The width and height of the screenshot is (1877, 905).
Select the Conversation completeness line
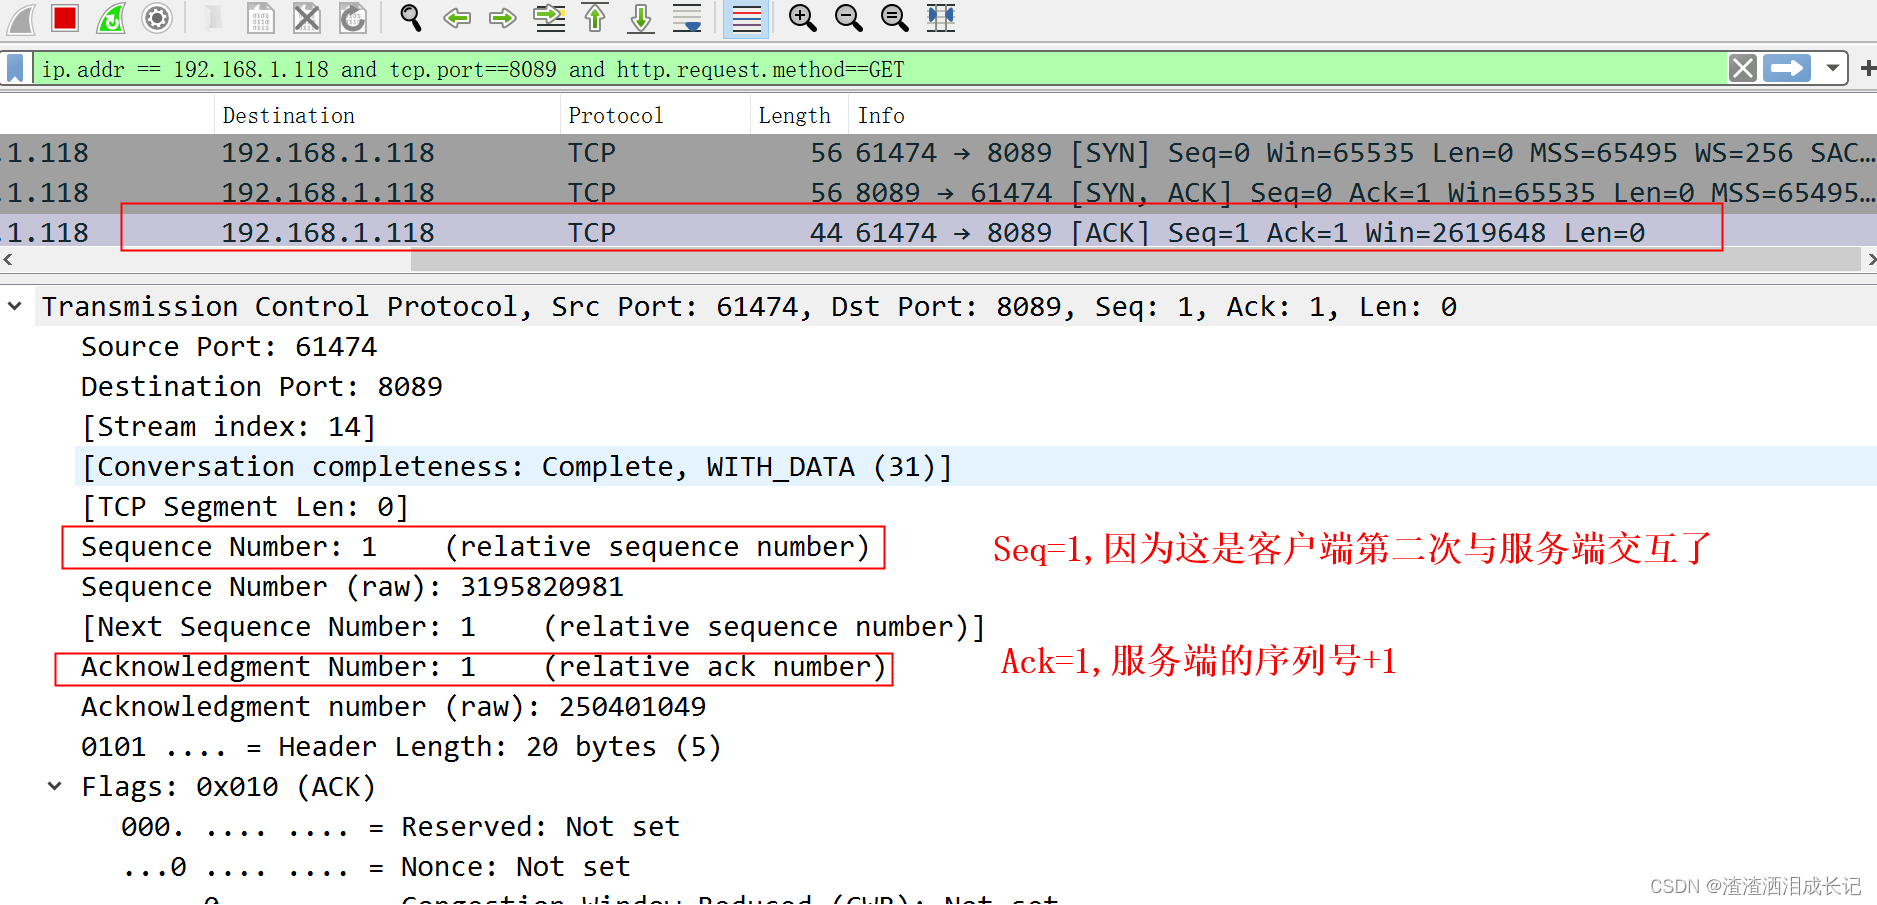517,467
